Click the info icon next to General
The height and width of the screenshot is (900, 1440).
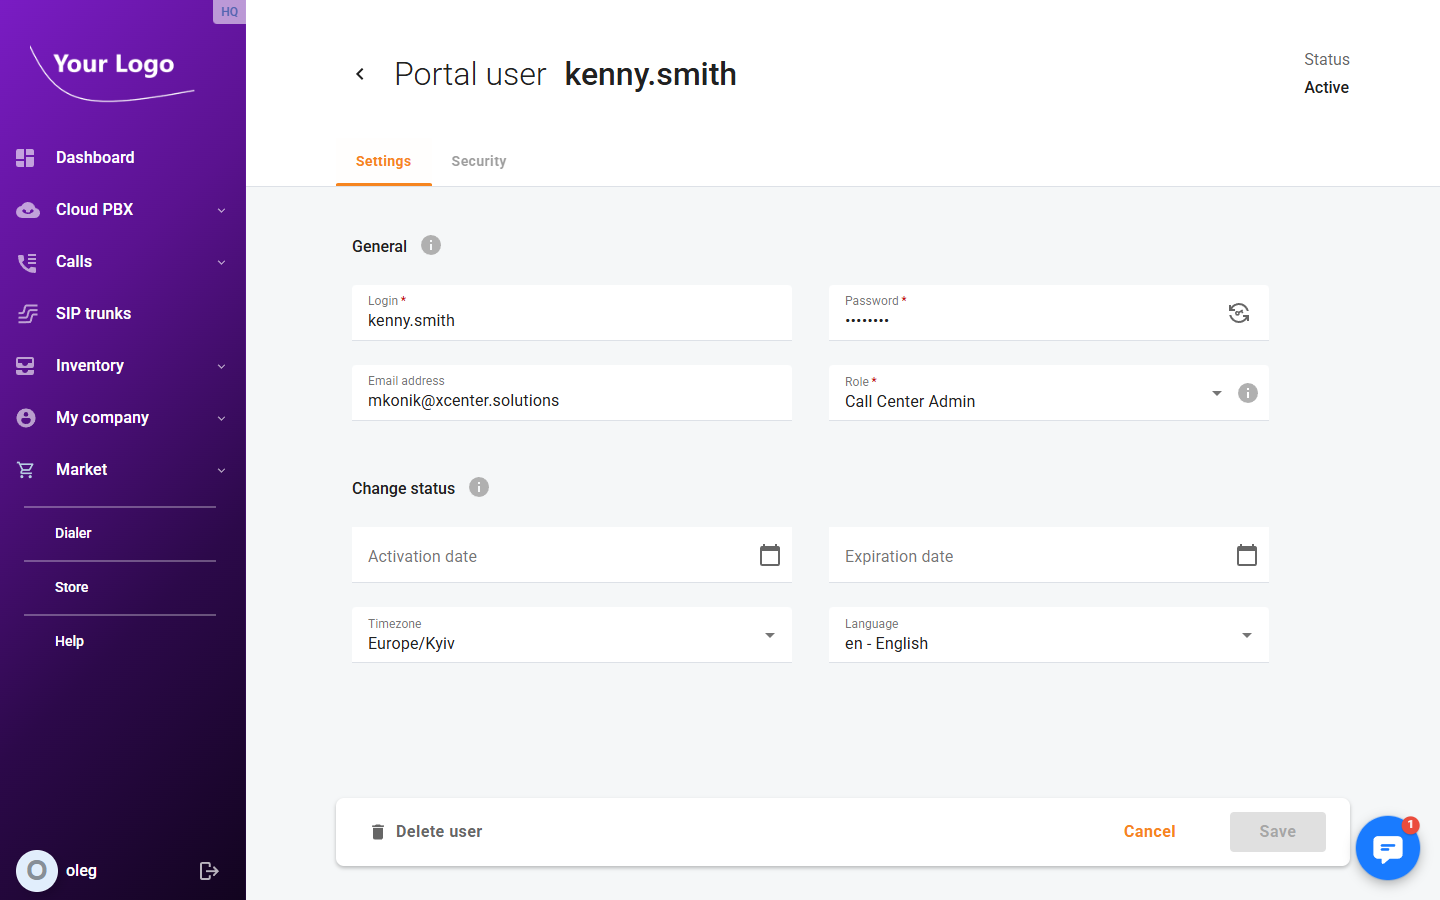[x=430, y=244]
